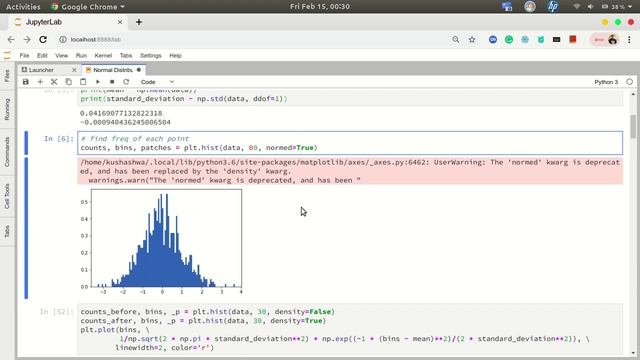Click the HP icon in the top bar
The width and height of the screenshot is (640, 360).
pos(553,7)
